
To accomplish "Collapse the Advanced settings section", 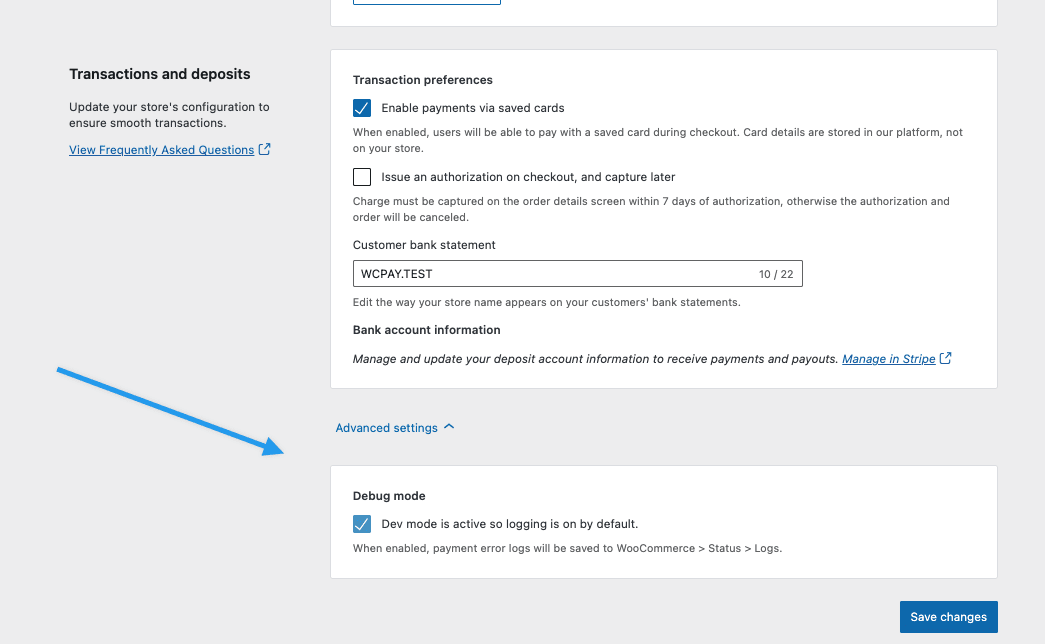I will [395, 427].
